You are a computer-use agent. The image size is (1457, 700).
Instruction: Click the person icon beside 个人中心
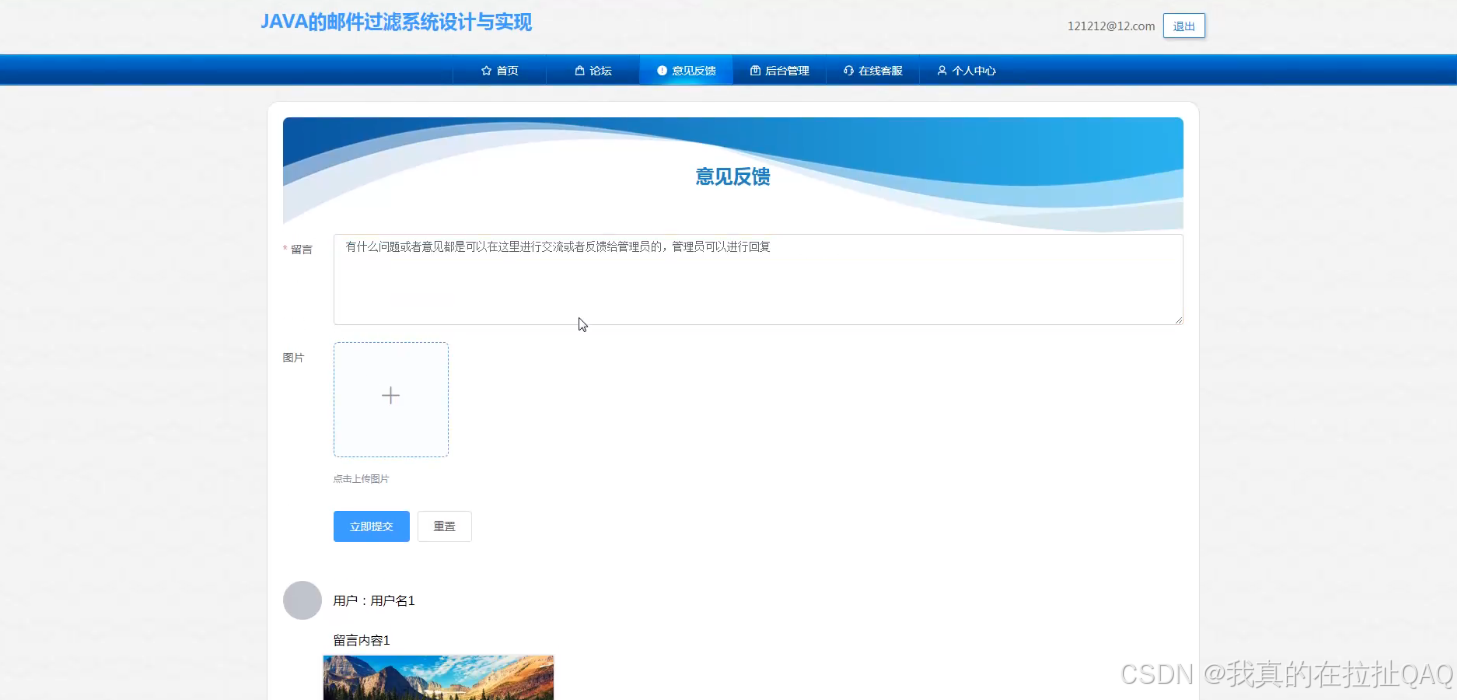941,71
